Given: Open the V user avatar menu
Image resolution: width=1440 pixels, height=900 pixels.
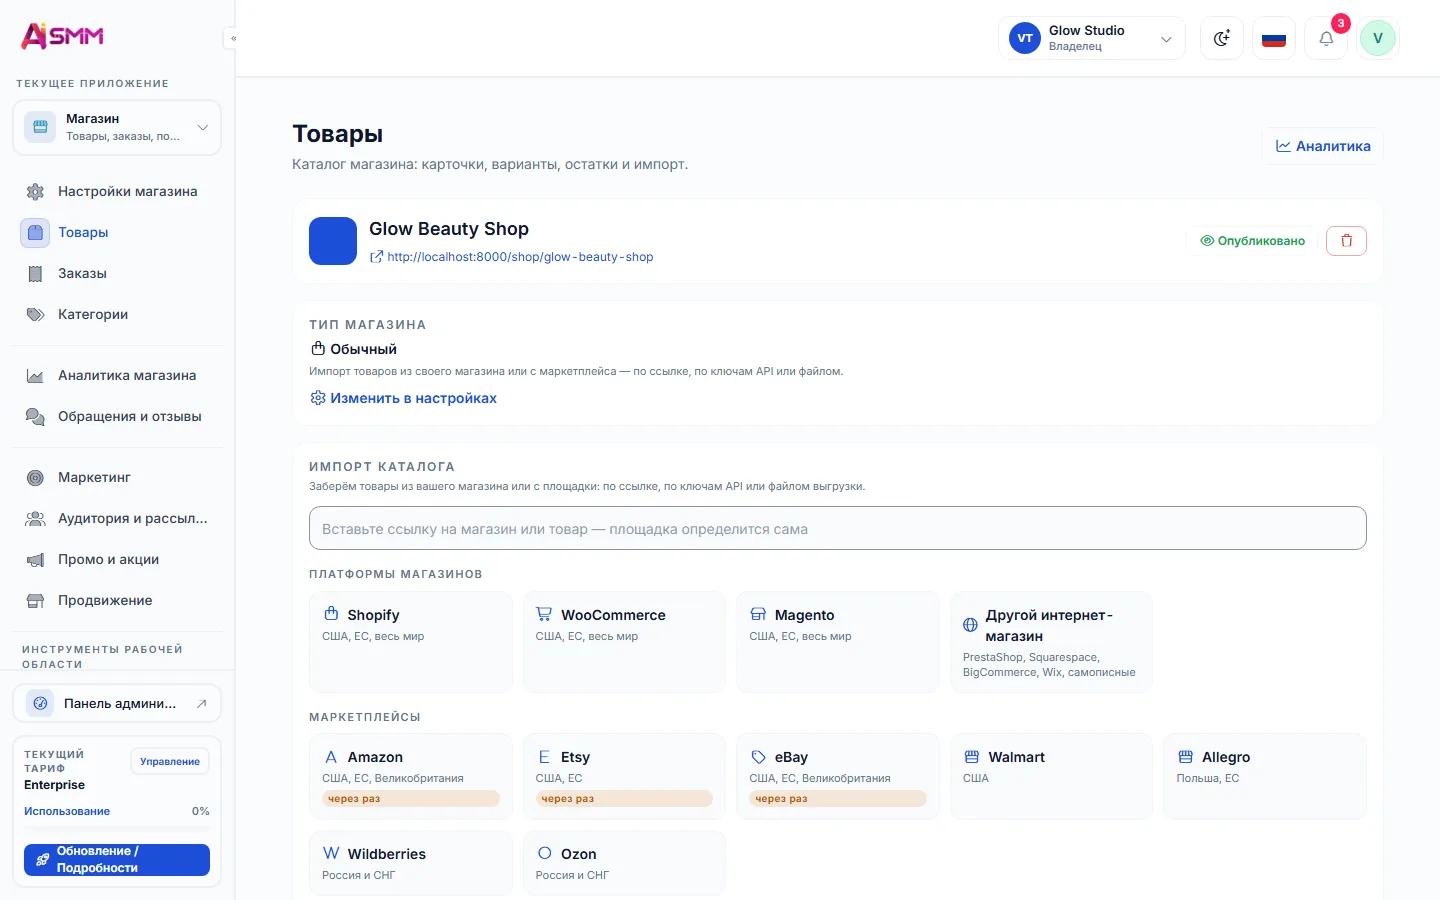Looking at the screenshot, I should click(x=1378, y=38).
